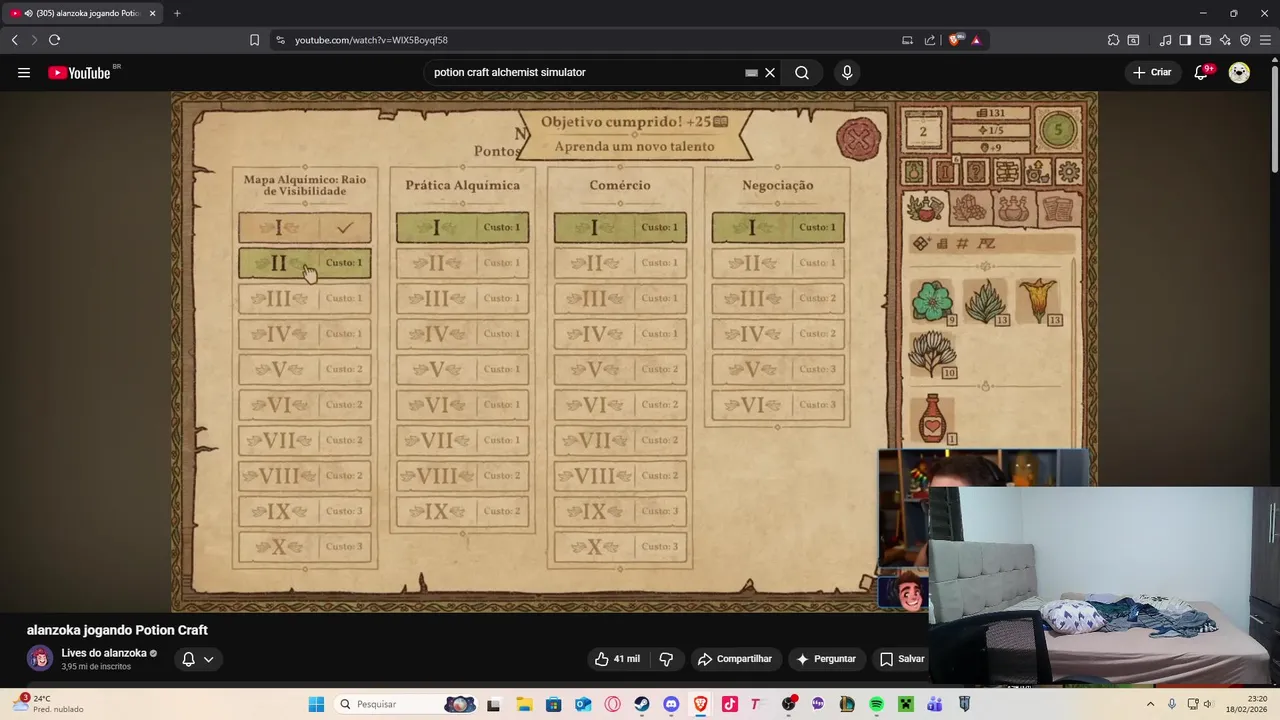Open the crystals inventory tab
Image resolution: width=1280 pixels, height=720 pixels.
(x=969, y=208)
